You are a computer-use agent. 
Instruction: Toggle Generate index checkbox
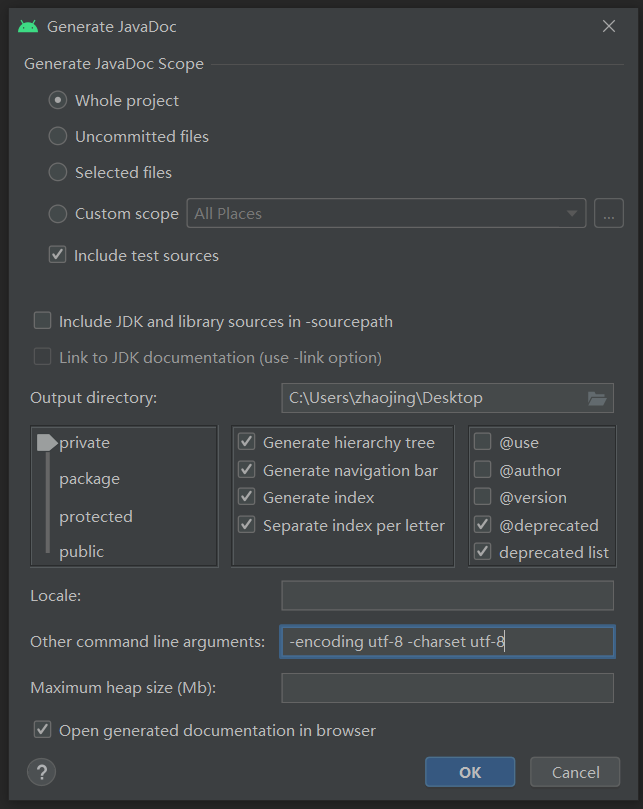(x=247, y=497)
